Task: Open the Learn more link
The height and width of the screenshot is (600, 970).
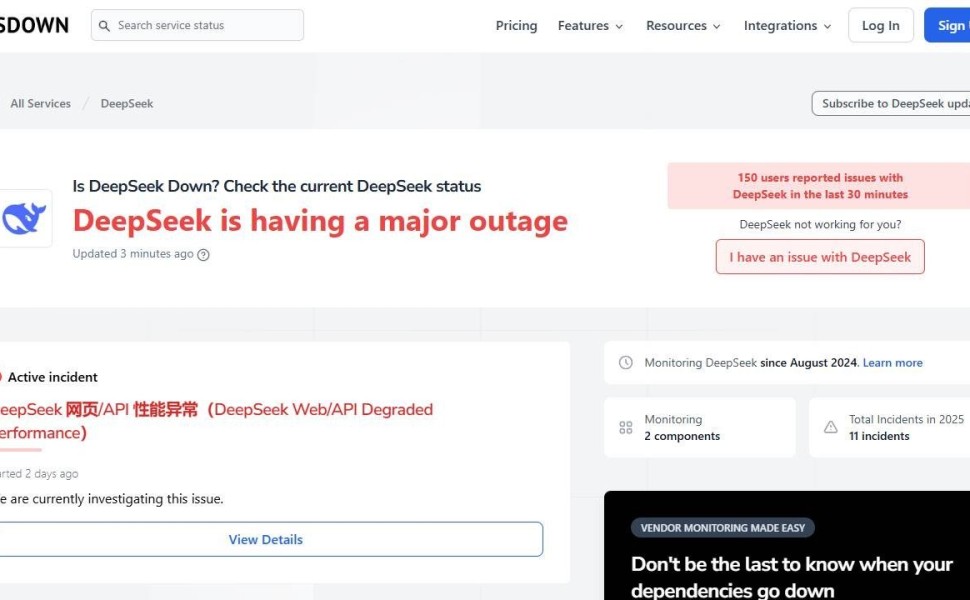Action: [892, 362]
